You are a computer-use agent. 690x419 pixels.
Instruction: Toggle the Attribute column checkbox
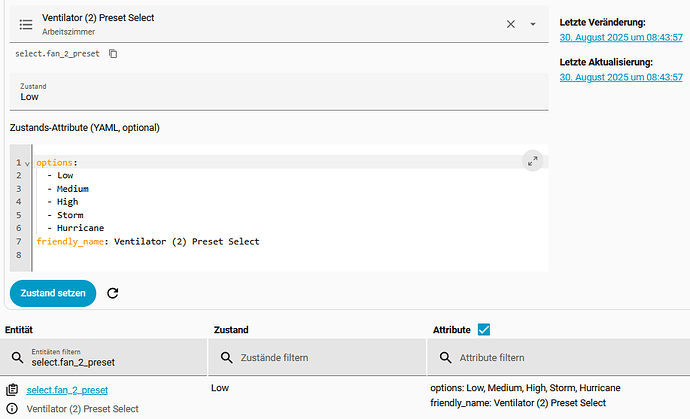click(x=484, y=329)
